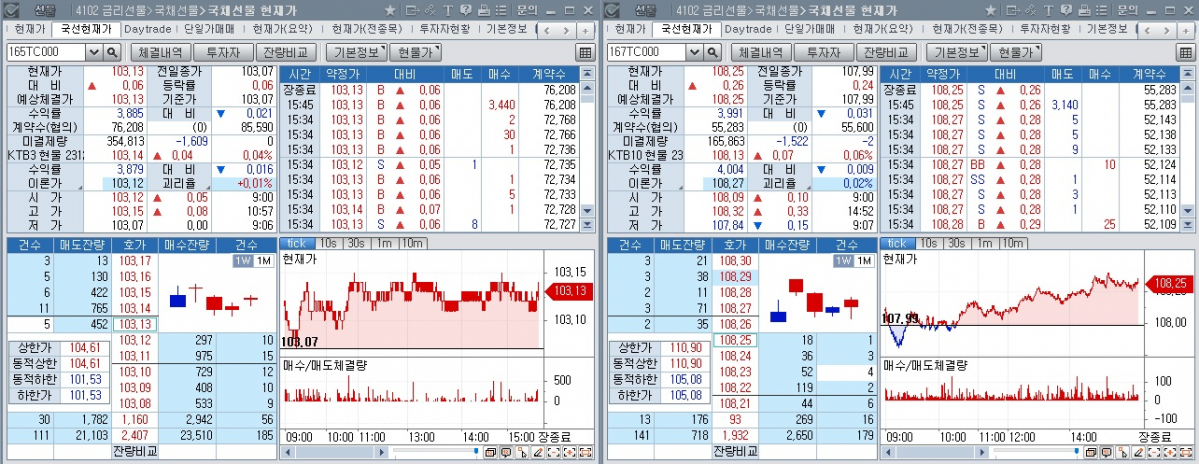The height and width of the screenshot is (464, 1199).
Task: Select the 1W toggle in right order book
Action: tap(843, 261)
